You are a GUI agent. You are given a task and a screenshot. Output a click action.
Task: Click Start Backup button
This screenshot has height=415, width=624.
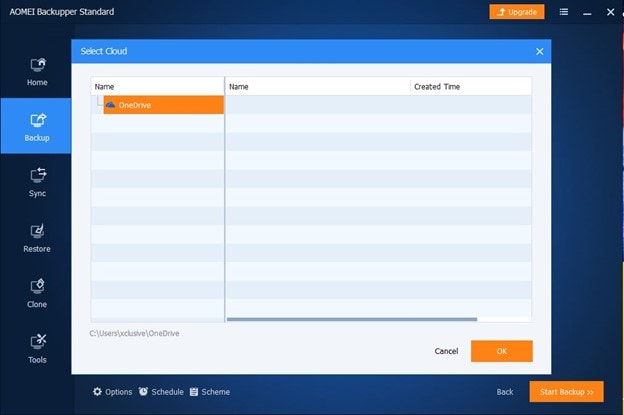[566, 392]
